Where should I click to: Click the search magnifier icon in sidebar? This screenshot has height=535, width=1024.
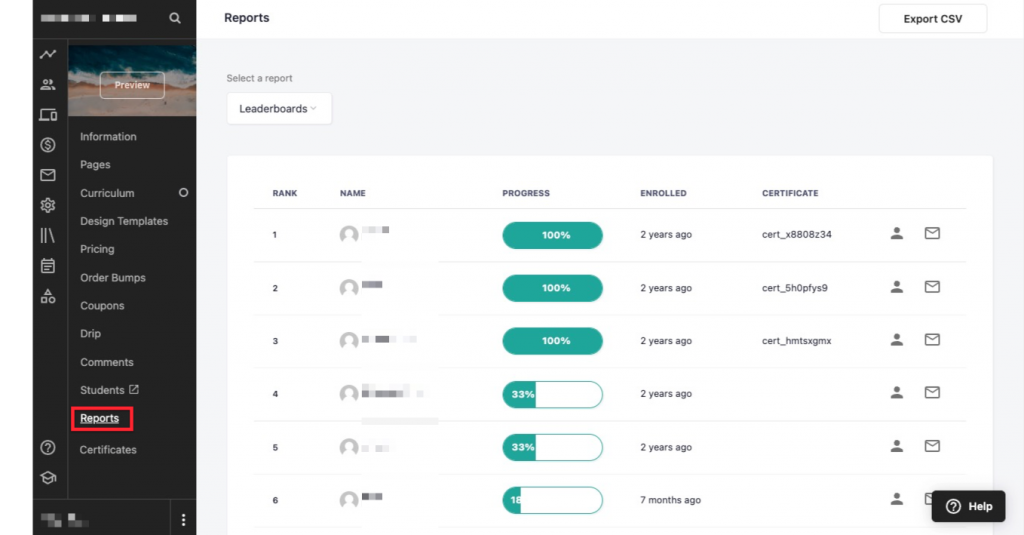pos(175,18)
